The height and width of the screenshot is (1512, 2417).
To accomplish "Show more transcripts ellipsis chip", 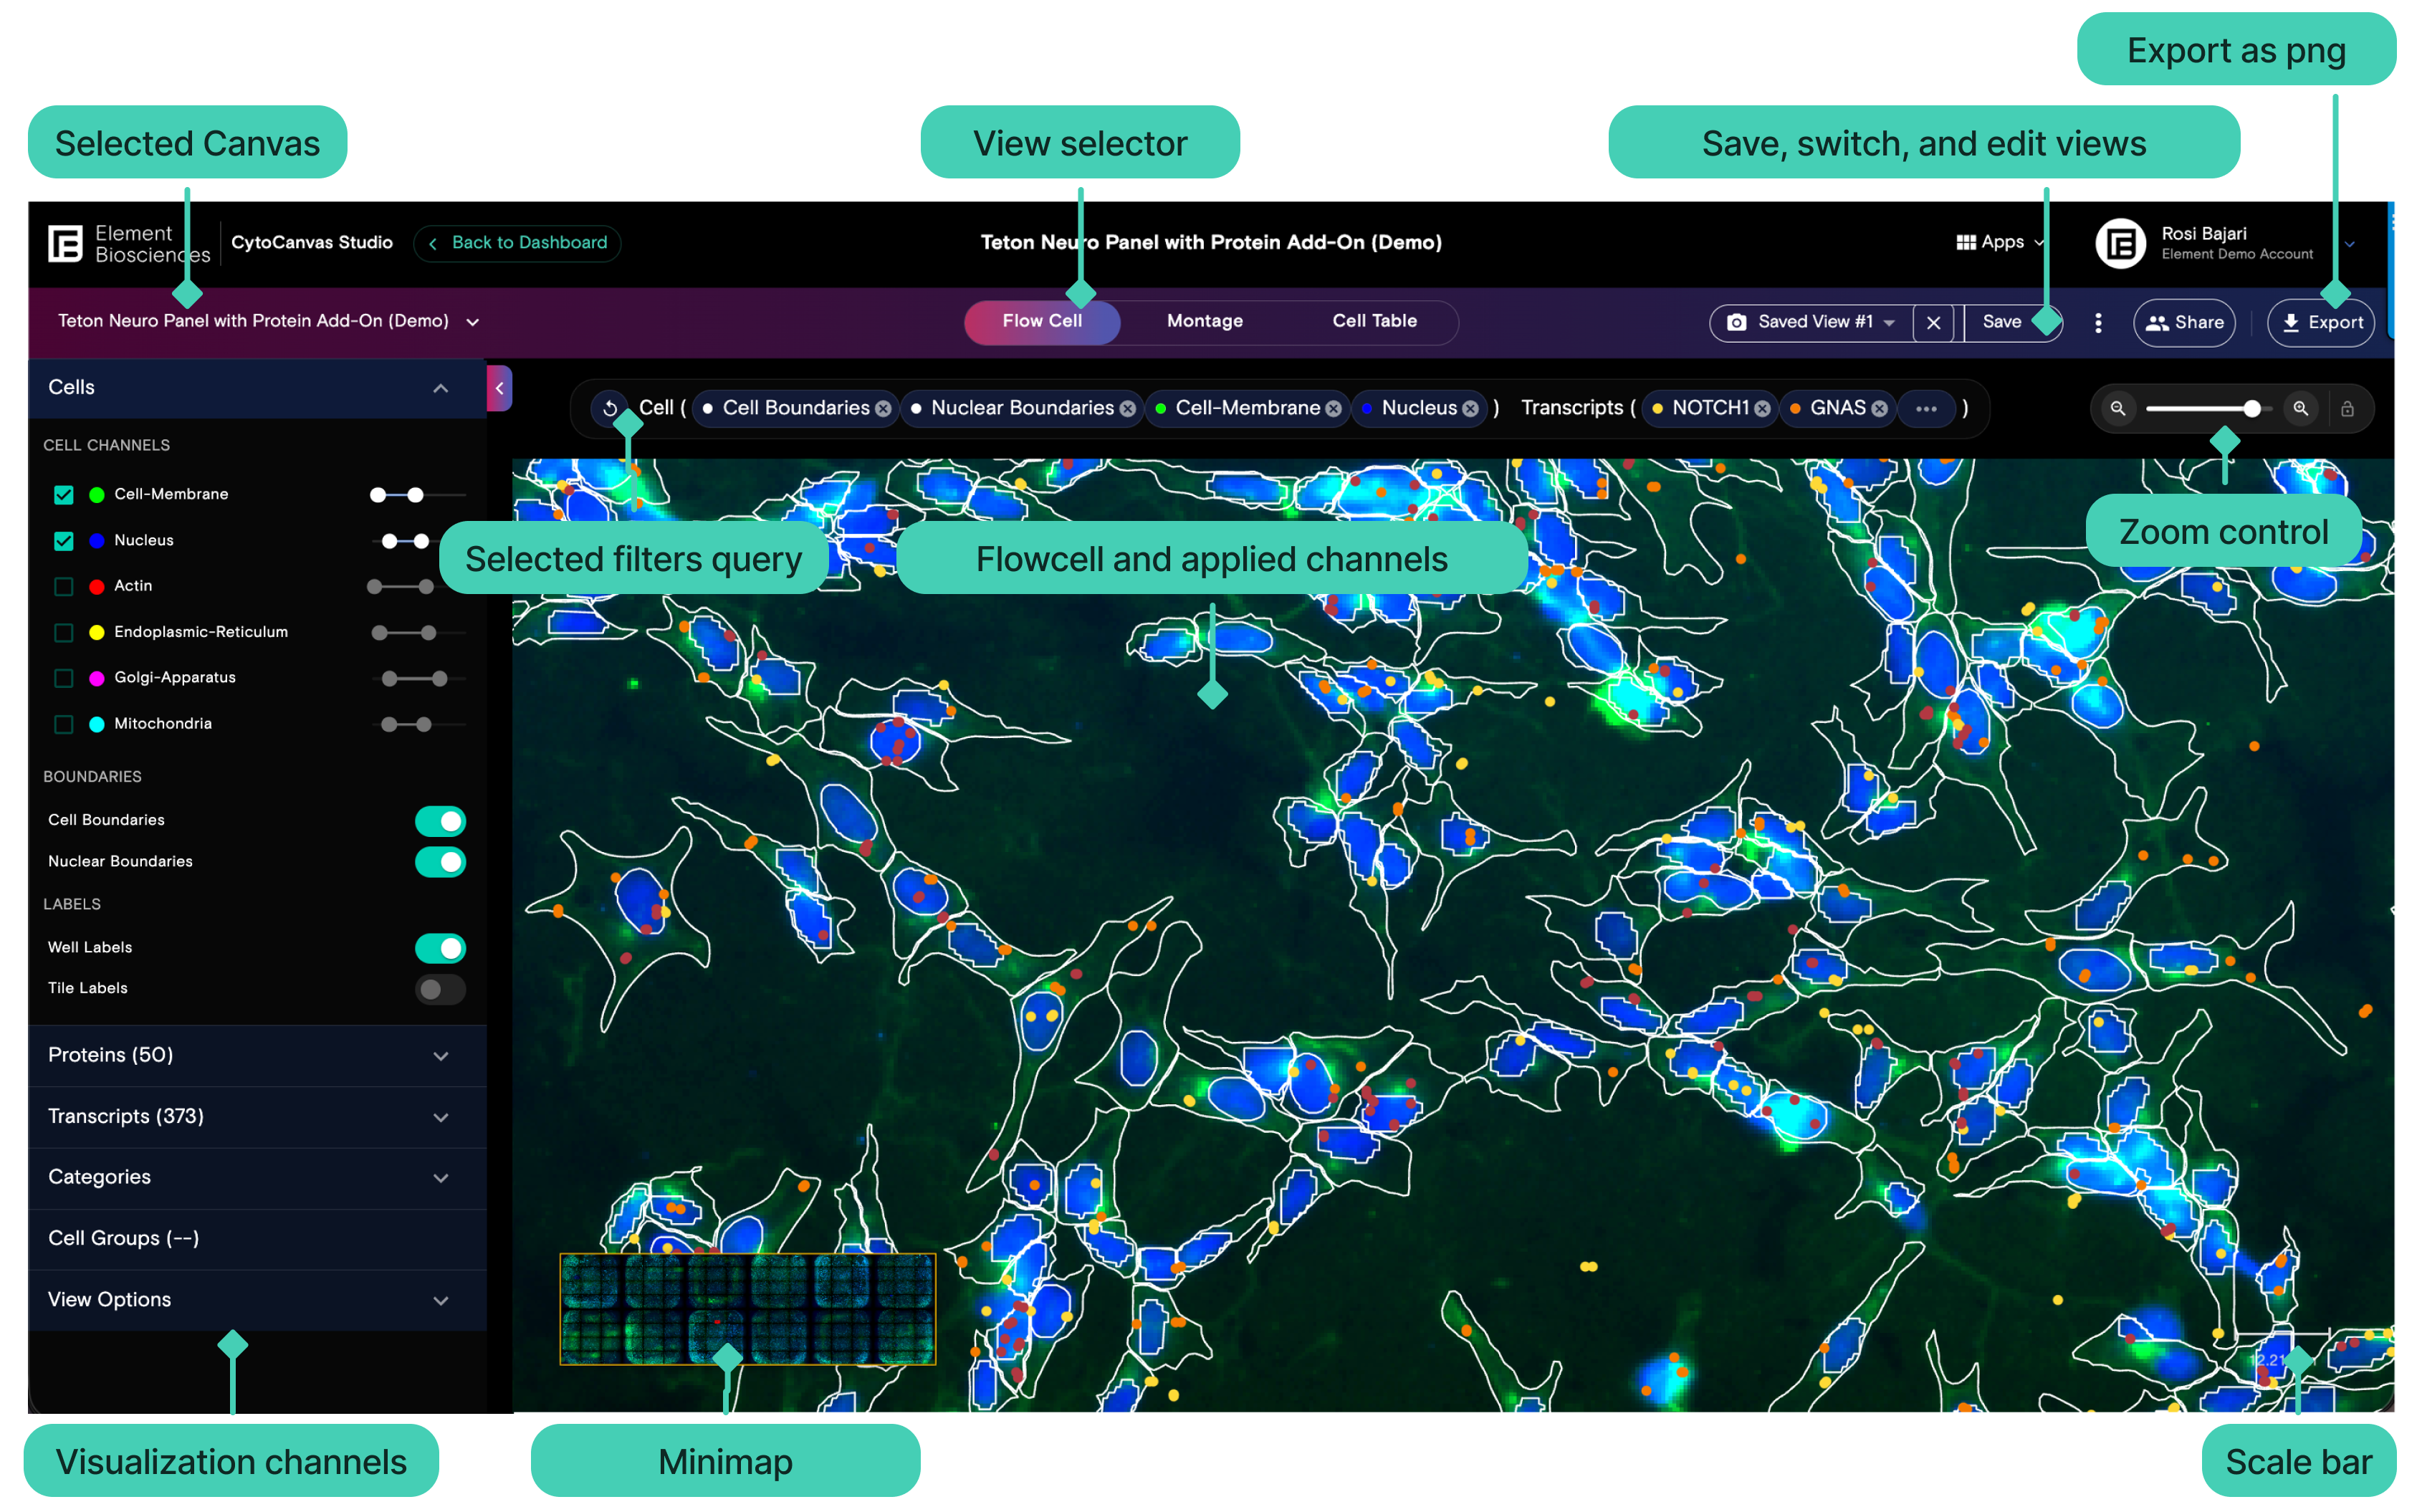I will tap(1926, 409).
